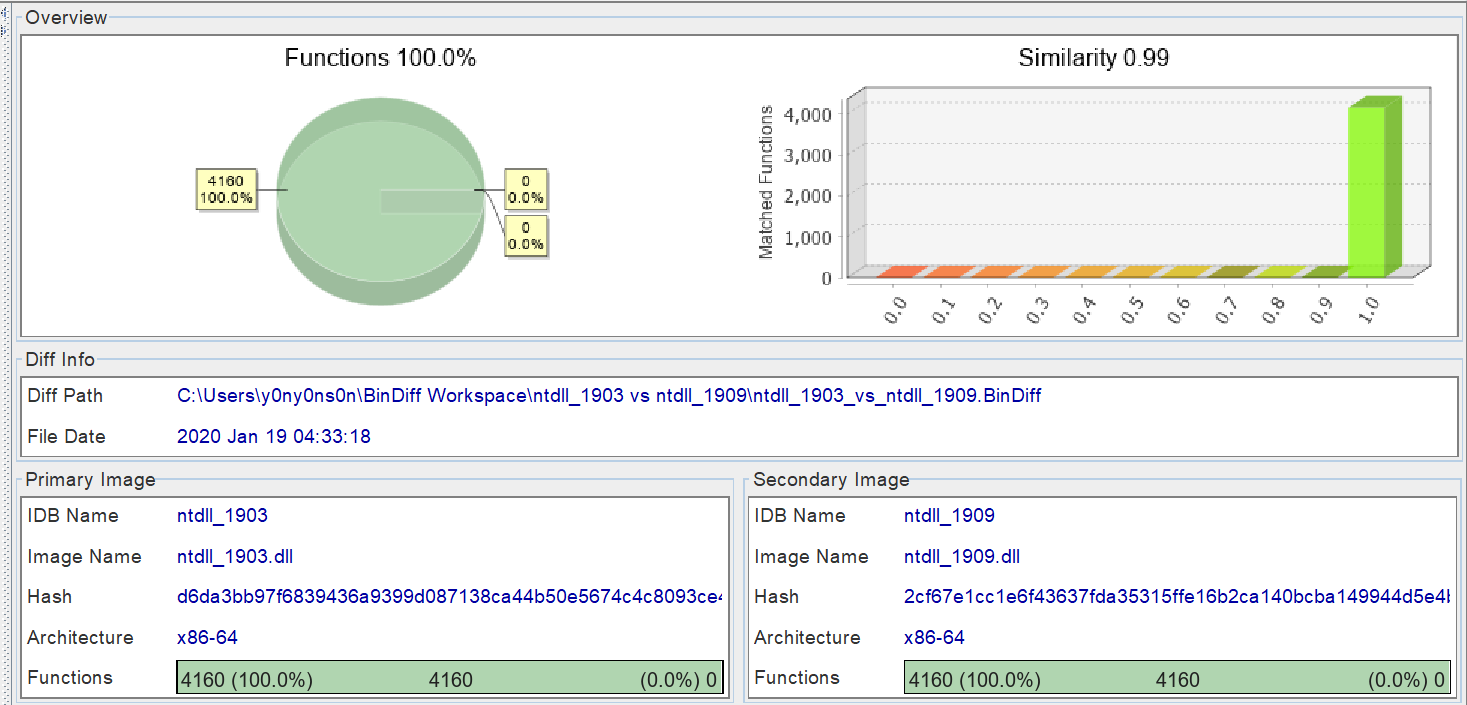This screenshot has height=705, width=1467.
Task: Click the tall green bar in Similarity histogram
Action: (x=1369, y=188)
